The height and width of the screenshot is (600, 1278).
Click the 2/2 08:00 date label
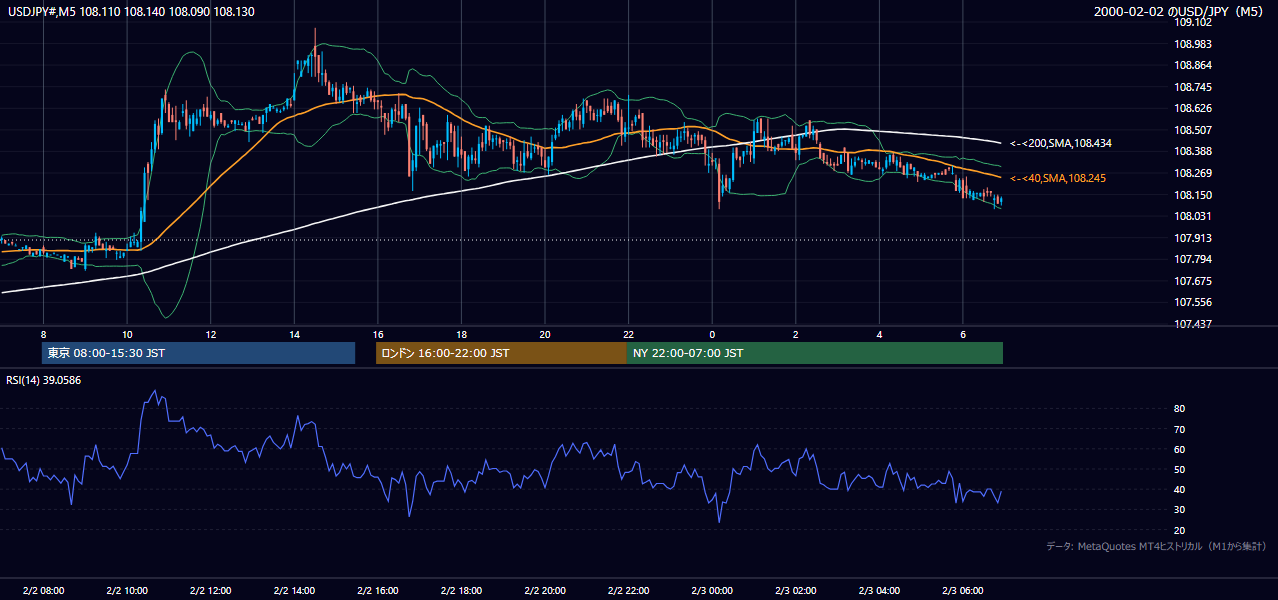(x=43, y=590)
